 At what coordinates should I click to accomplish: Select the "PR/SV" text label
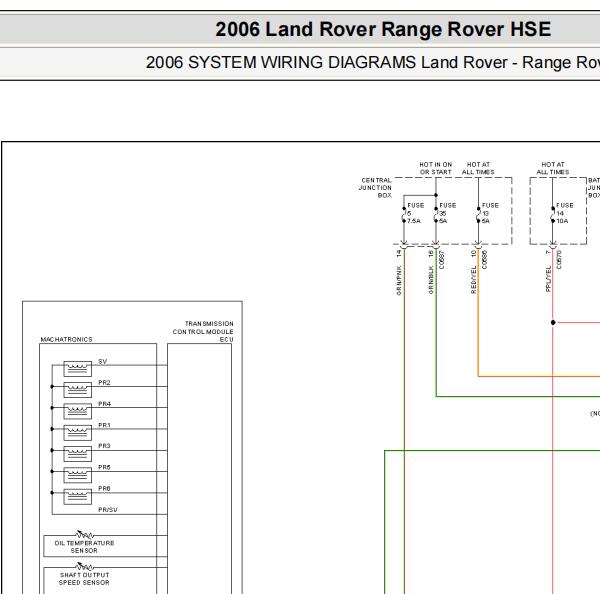108,510
